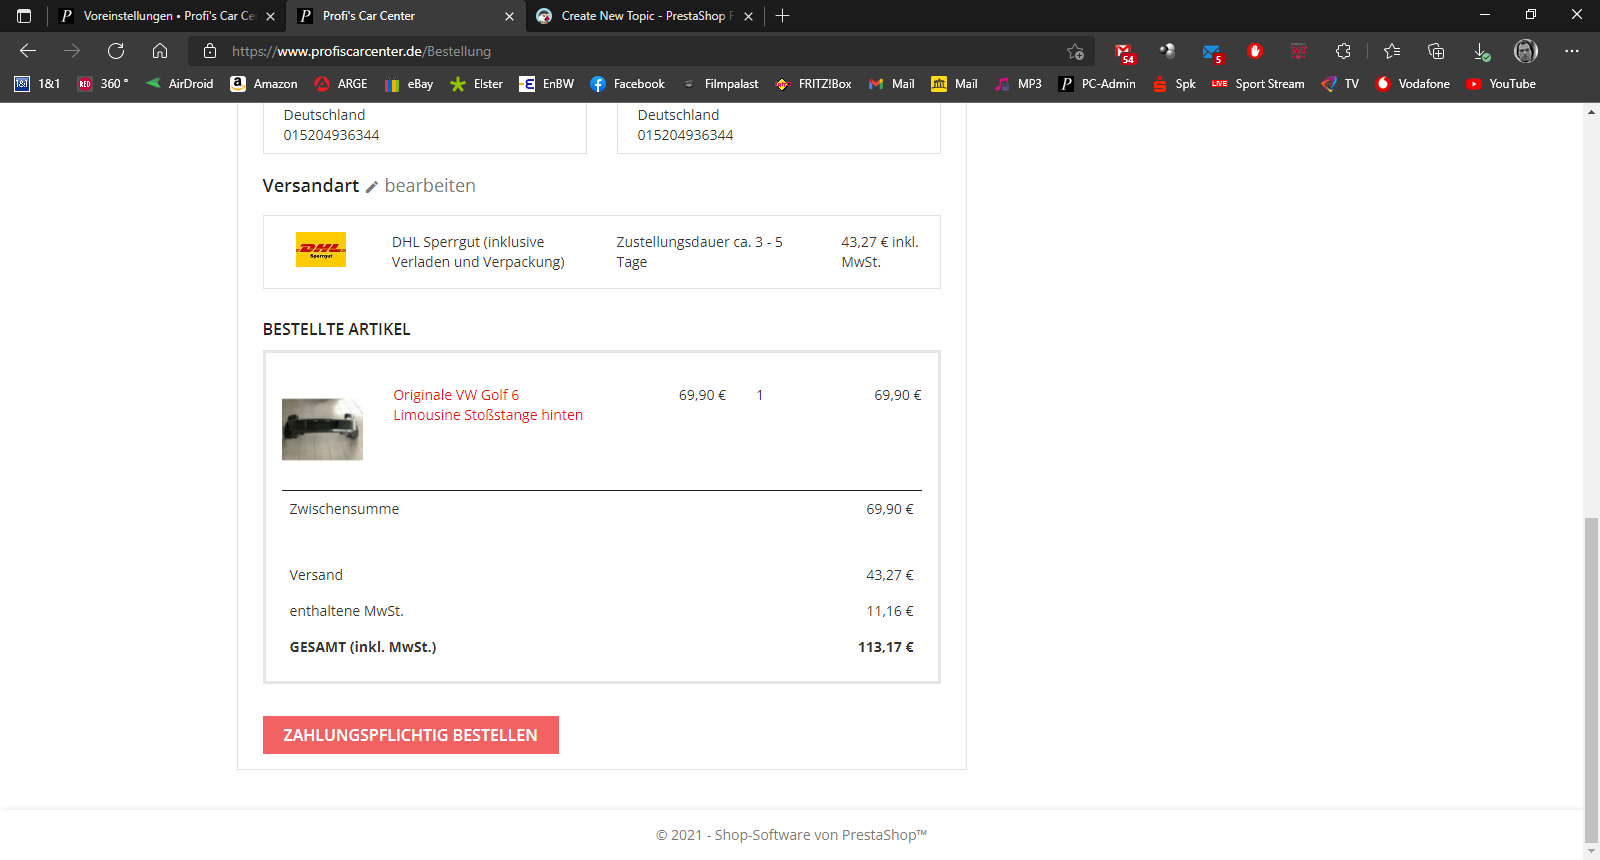Open the browser Extensions puzzle icon

coord(1343,51)
